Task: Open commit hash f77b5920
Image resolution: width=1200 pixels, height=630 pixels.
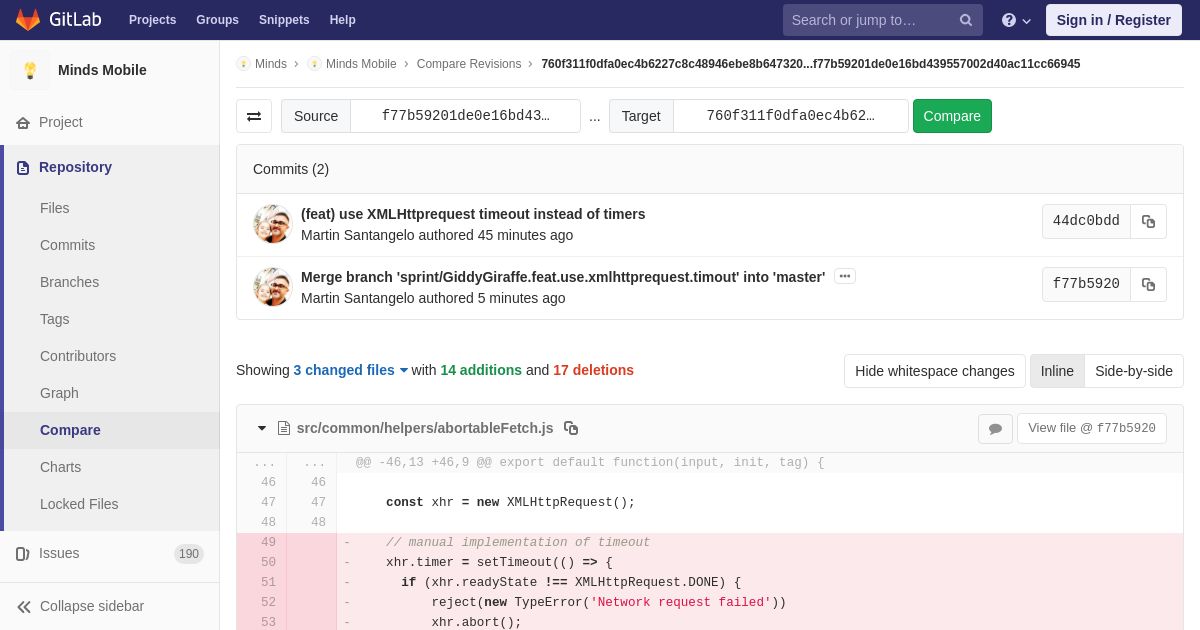Action: pos(1086,285)
